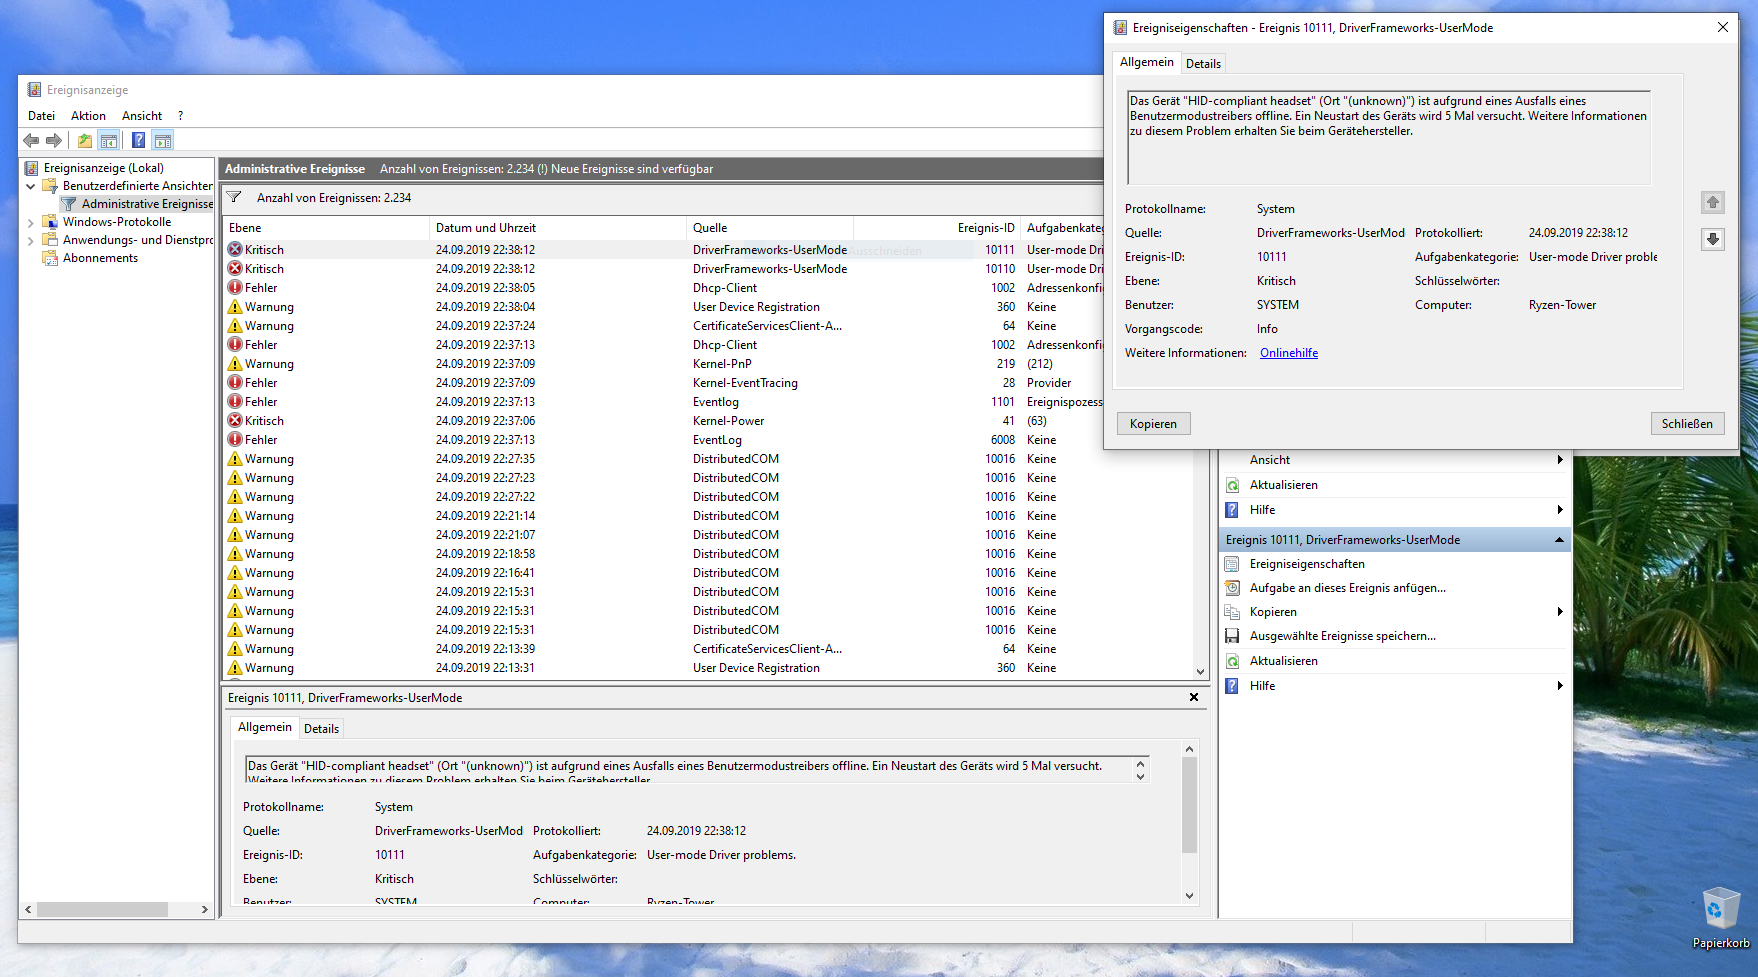Open the Ansicht submenu arrow in actions pane

[x=1560, y=460]
